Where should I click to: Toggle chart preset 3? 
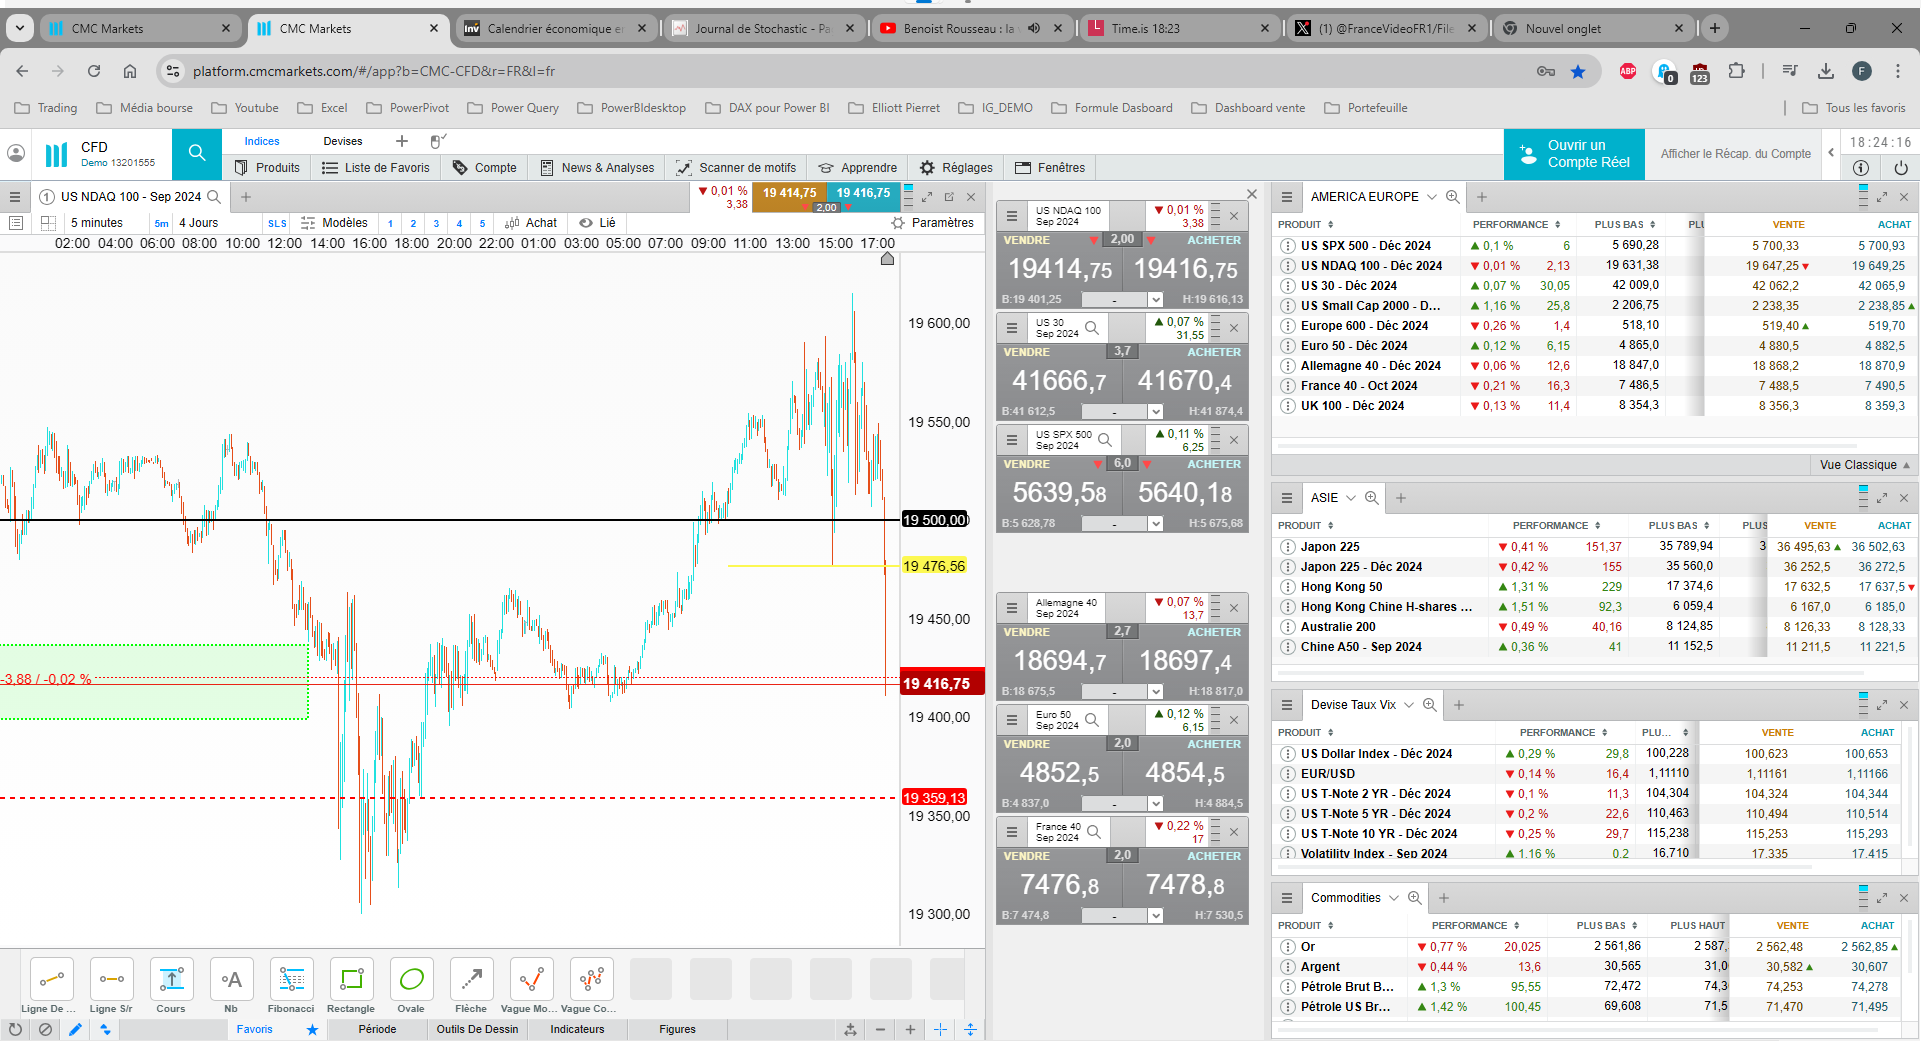tap(436, 223)
